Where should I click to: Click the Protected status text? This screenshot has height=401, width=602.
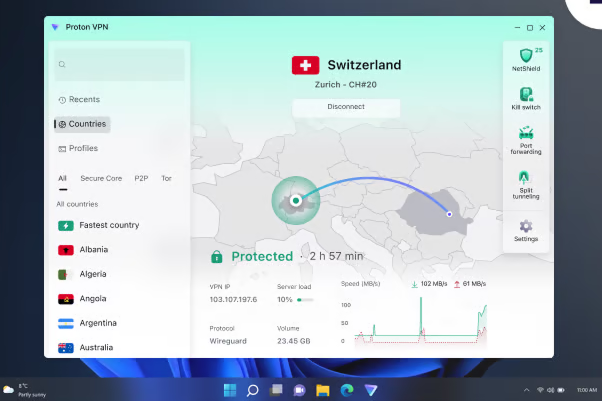262,257
